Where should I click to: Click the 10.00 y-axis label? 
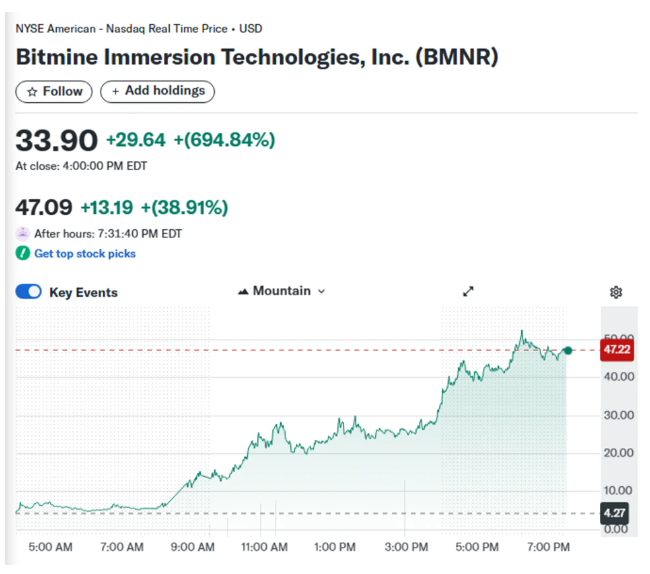(x=618, y=491)
